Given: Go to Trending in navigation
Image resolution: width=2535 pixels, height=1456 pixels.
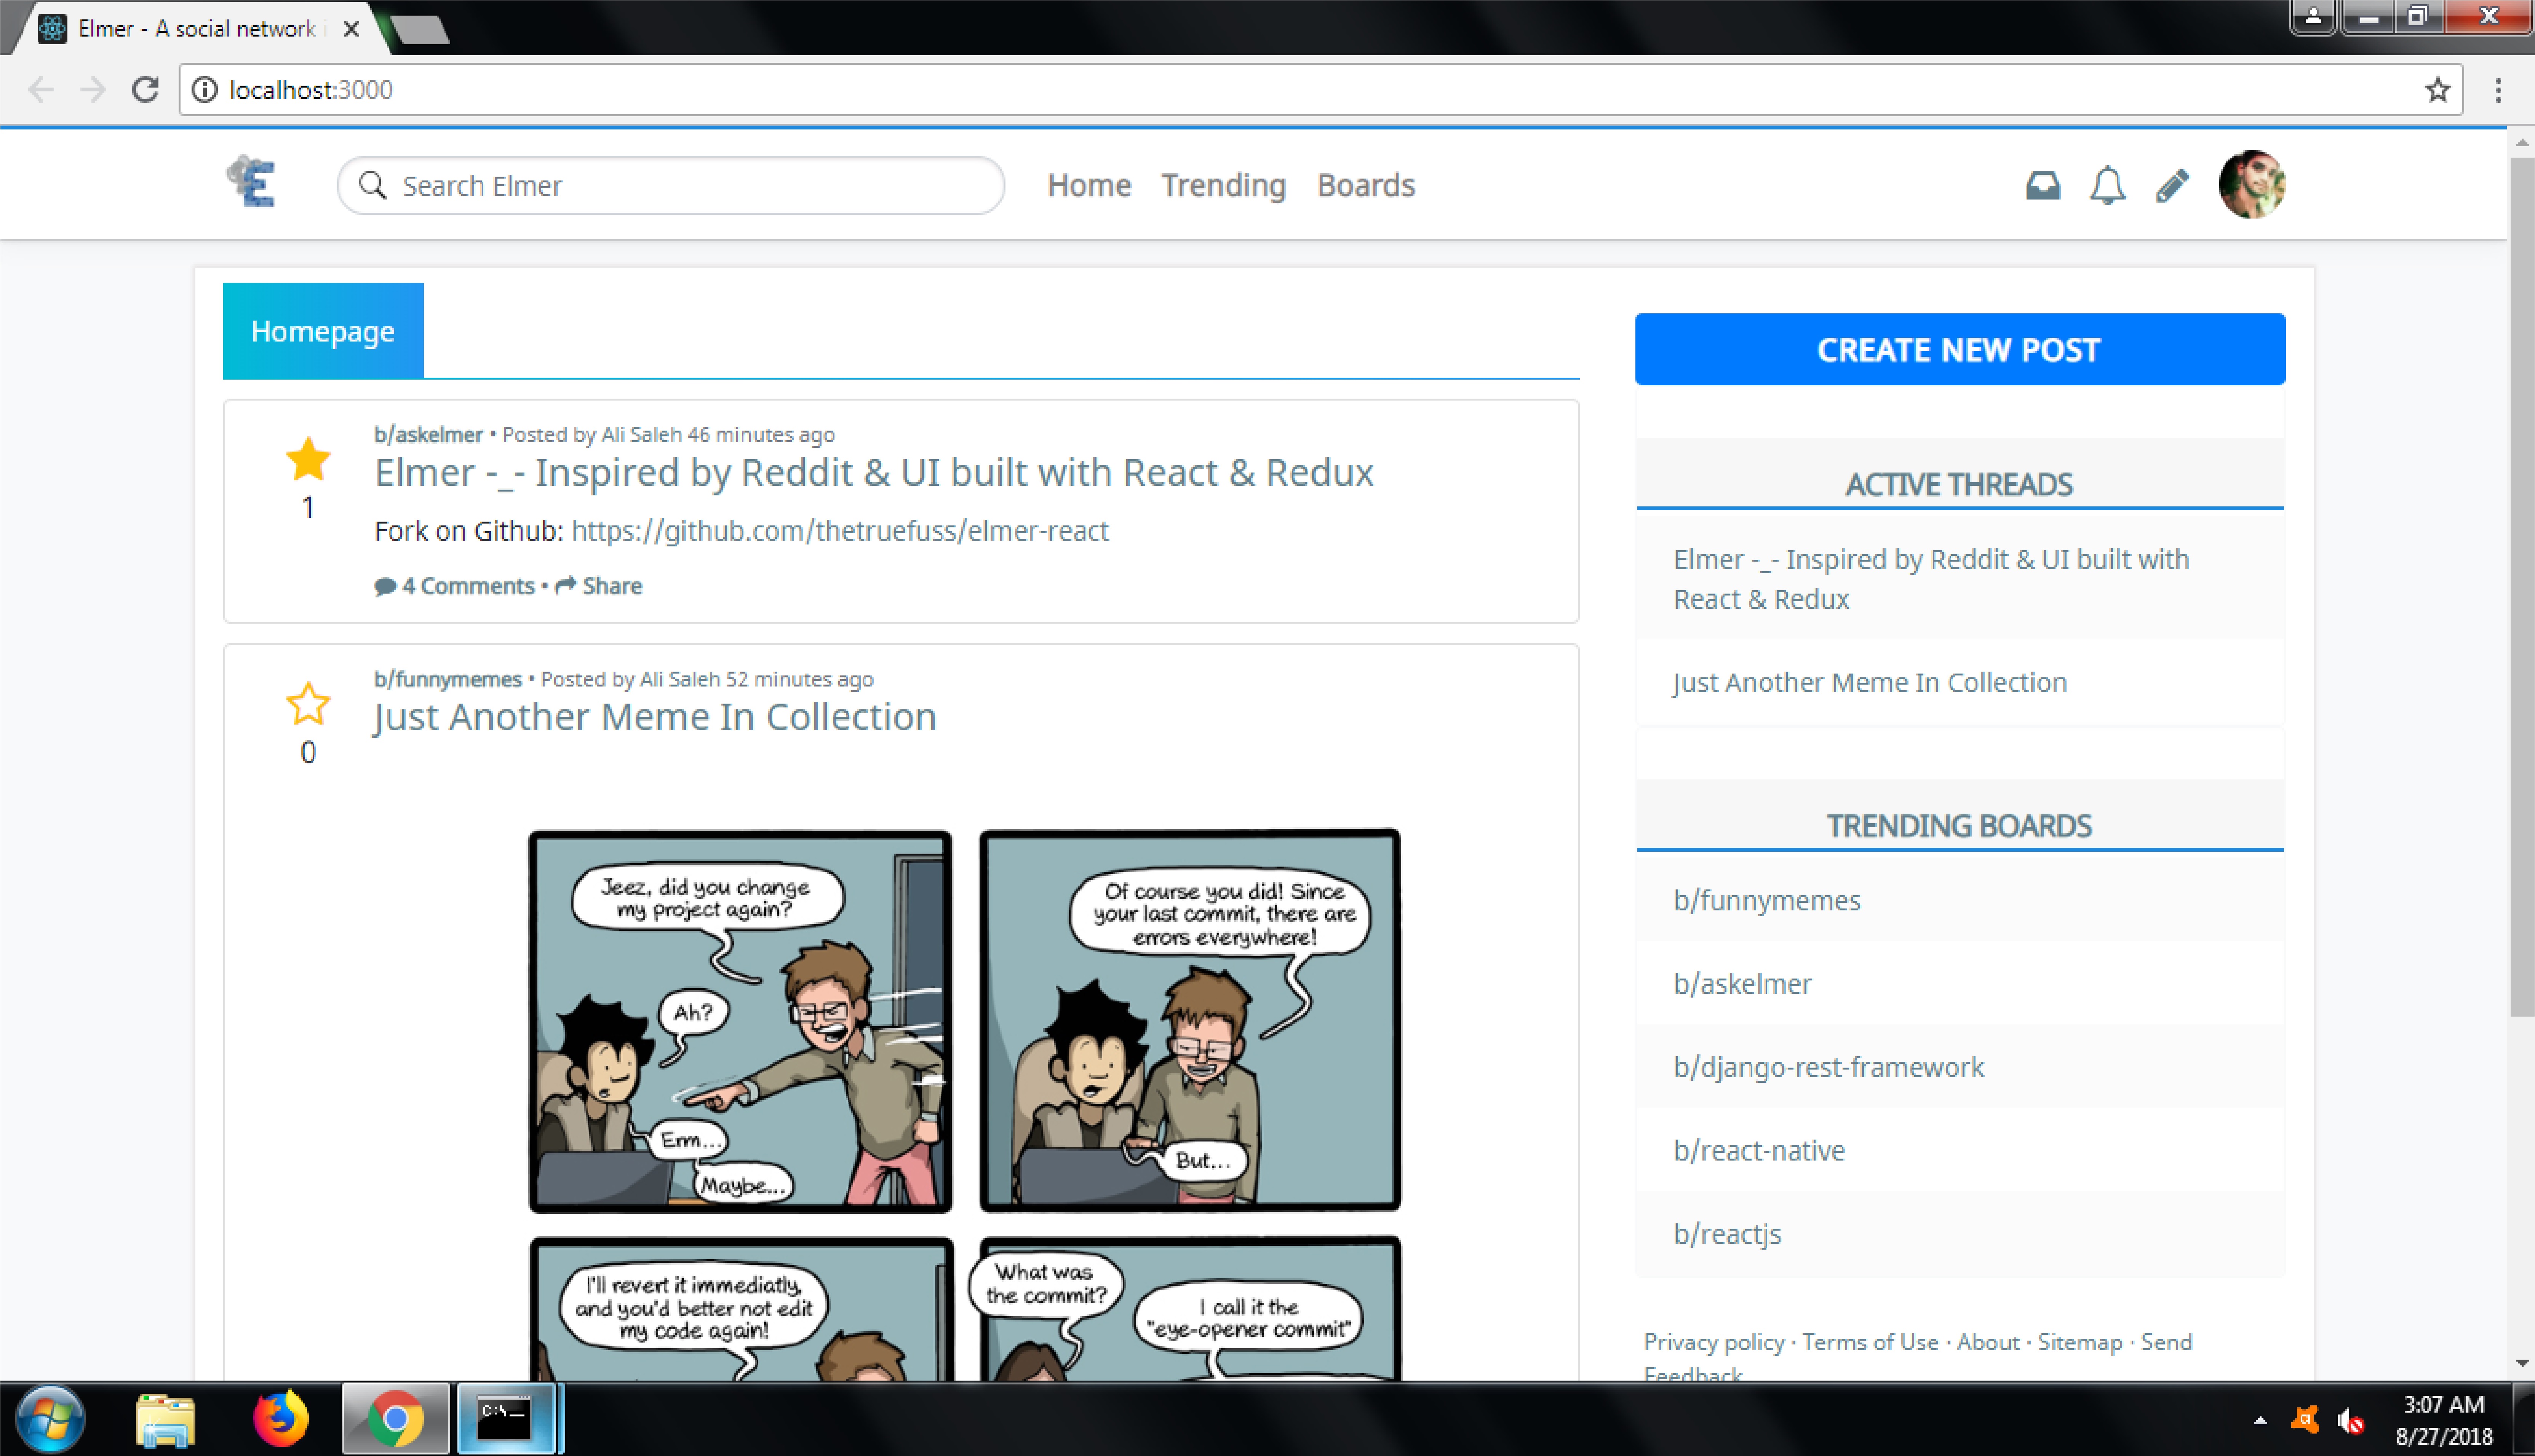Looking at the screenshot, I should click(x=1223, y=185).
